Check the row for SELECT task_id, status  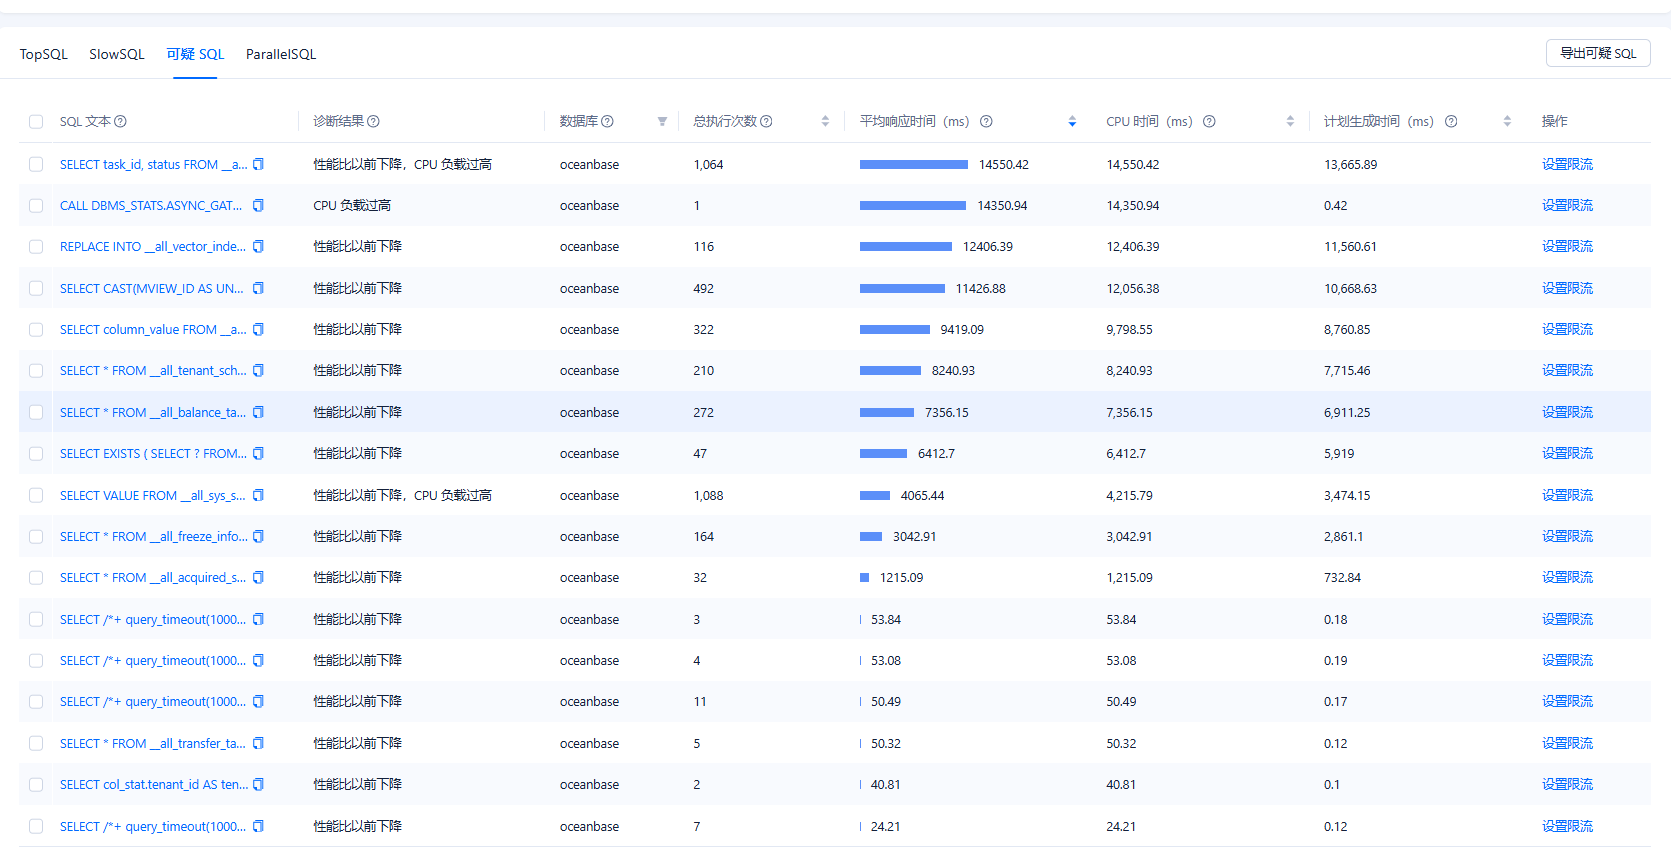[36, 165]
